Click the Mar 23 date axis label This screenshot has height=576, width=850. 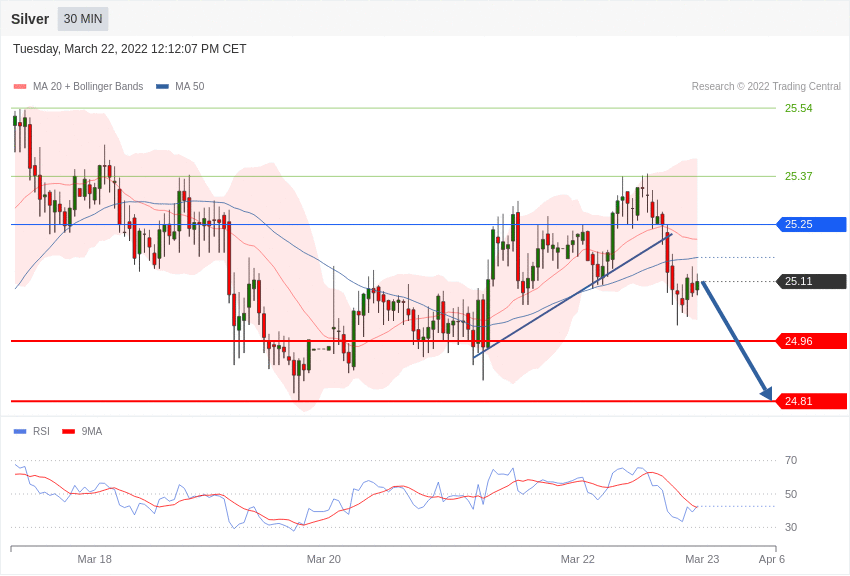click(702, 559)
